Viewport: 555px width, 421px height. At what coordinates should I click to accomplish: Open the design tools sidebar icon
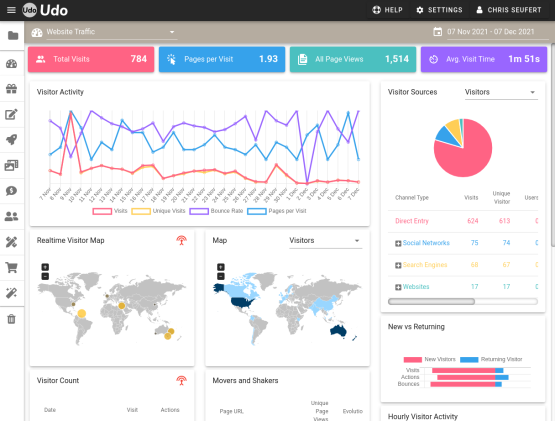12,242
